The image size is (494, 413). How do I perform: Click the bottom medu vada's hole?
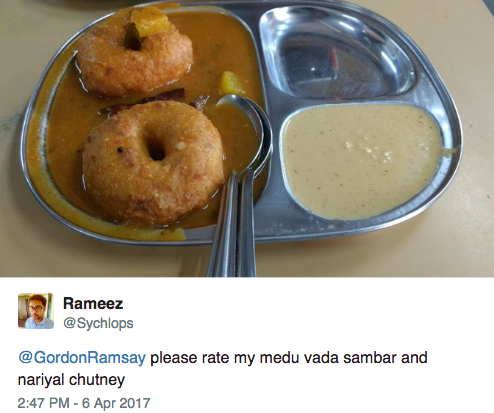point(156,149)
